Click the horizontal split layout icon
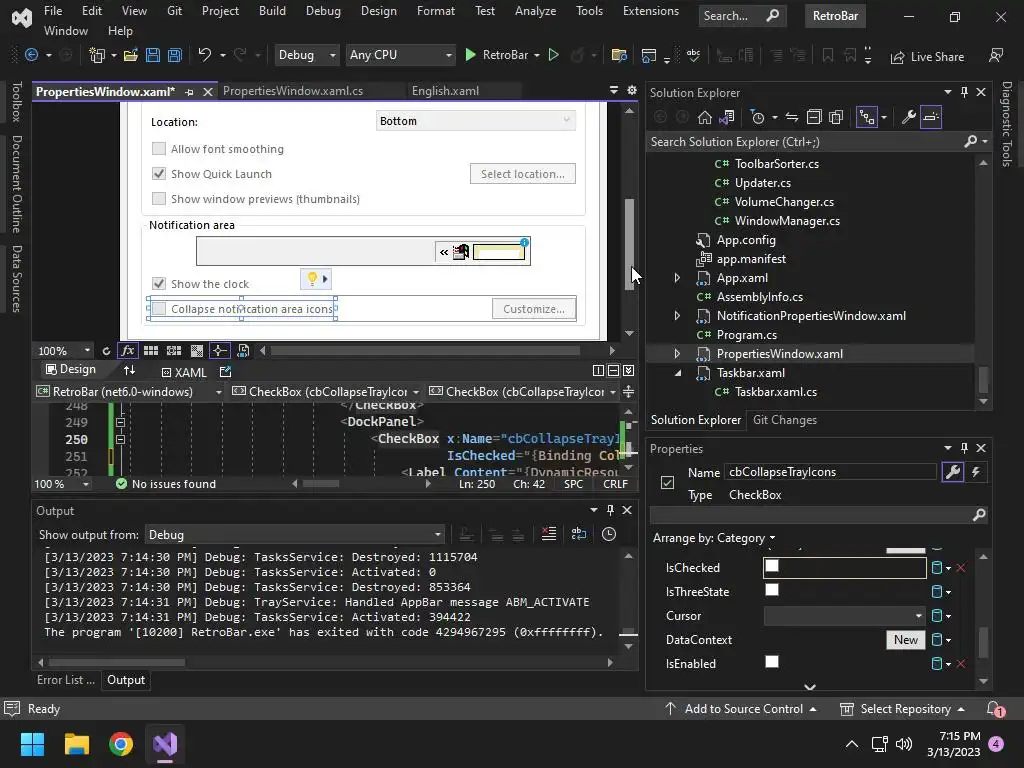The image size is (1024, 768). (x=613, y=371)
